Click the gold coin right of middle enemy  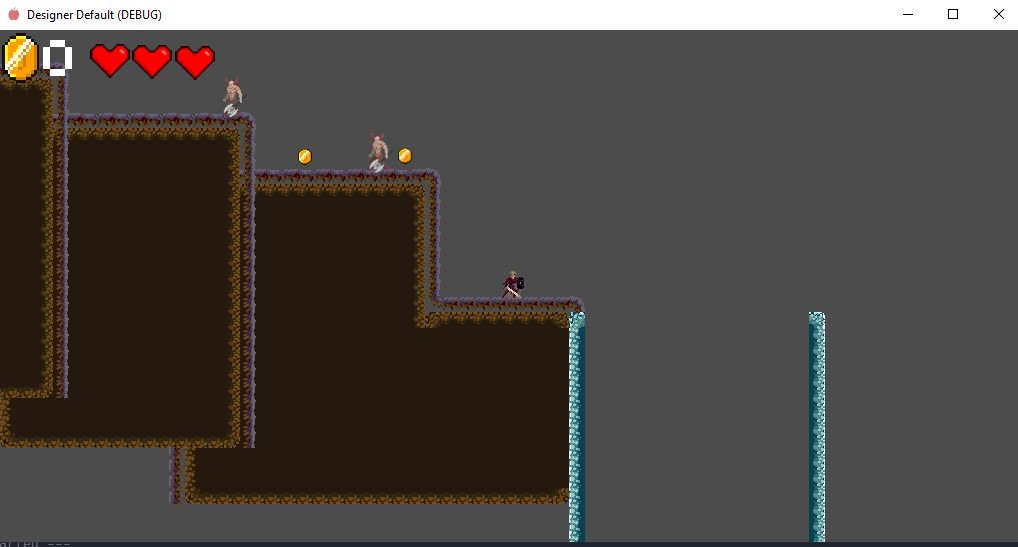(404, 156)
